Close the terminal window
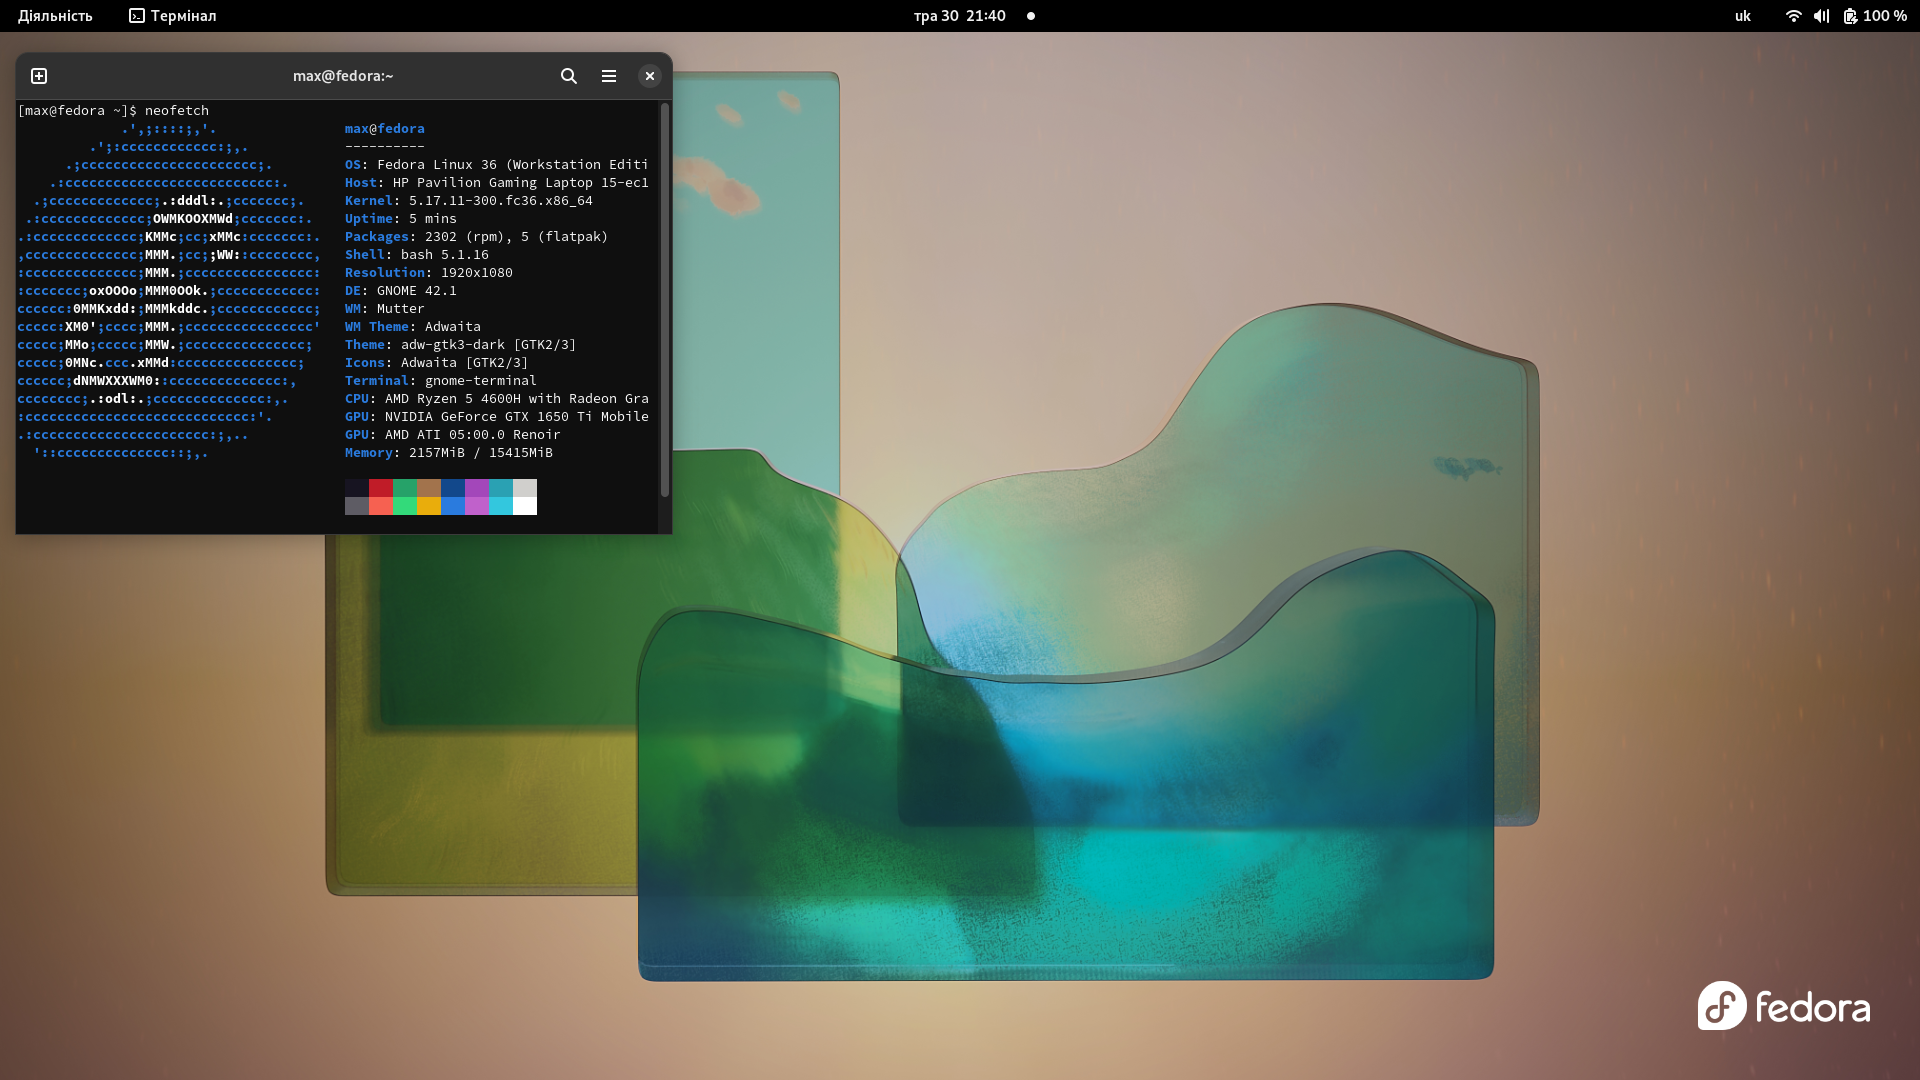This screenshot has height=1080, width=1920. (x=649, y=76)
